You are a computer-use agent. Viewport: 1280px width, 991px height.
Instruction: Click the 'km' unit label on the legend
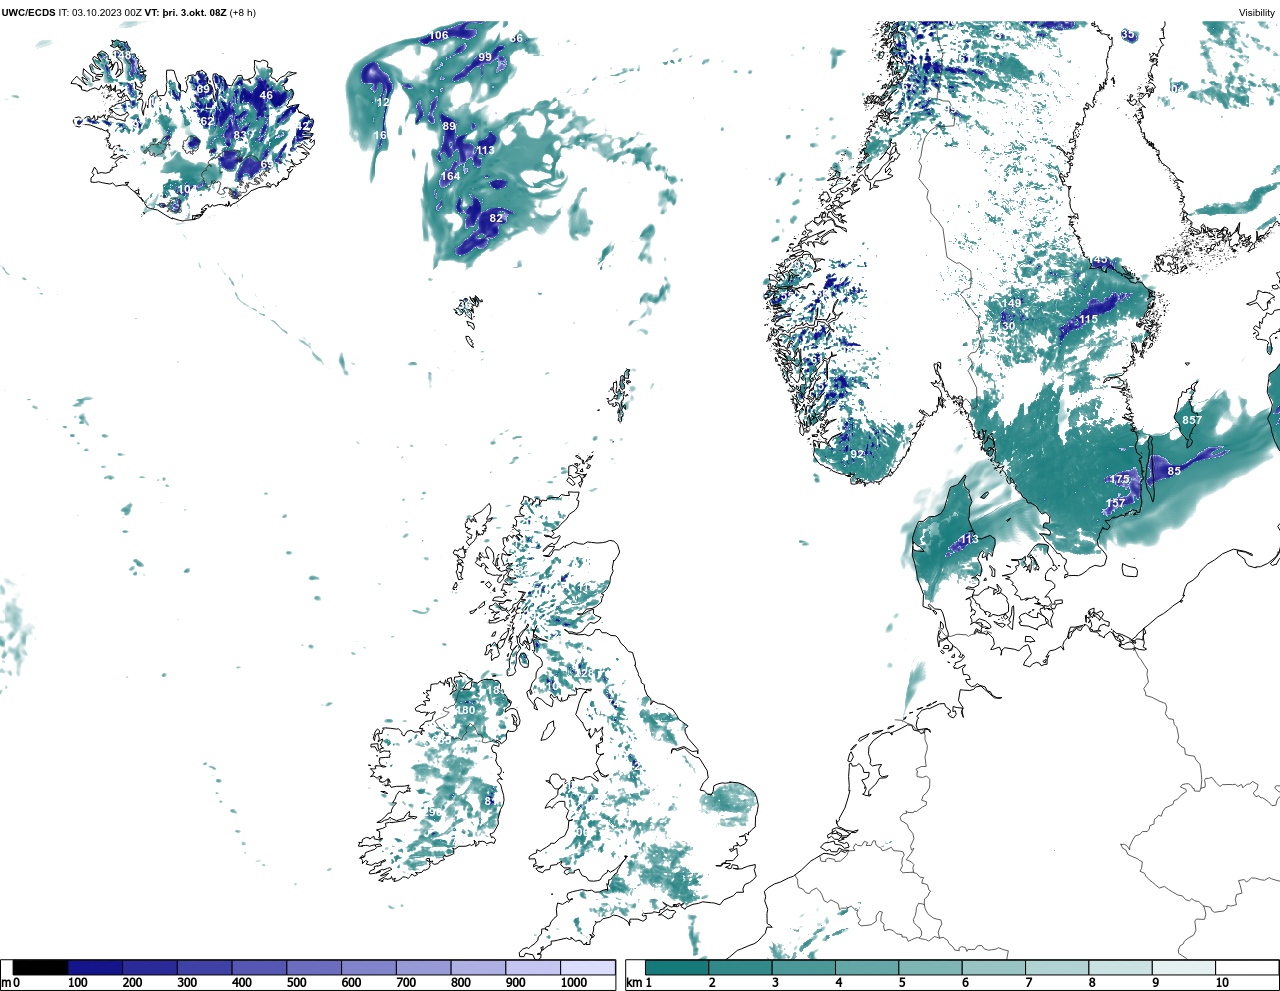[x=633, y=983]
